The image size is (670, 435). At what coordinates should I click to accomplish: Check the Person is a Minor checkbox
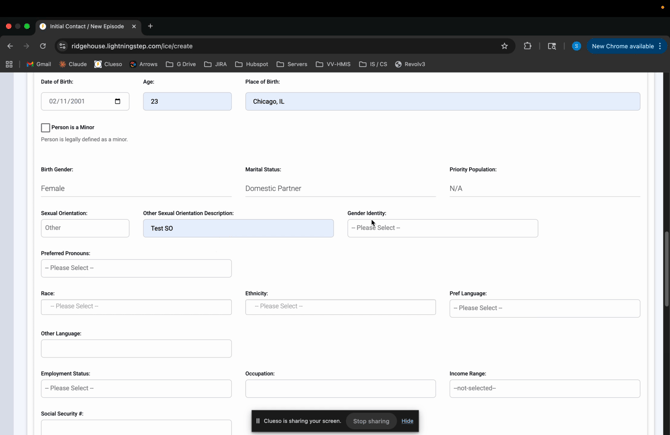[45, 128]
